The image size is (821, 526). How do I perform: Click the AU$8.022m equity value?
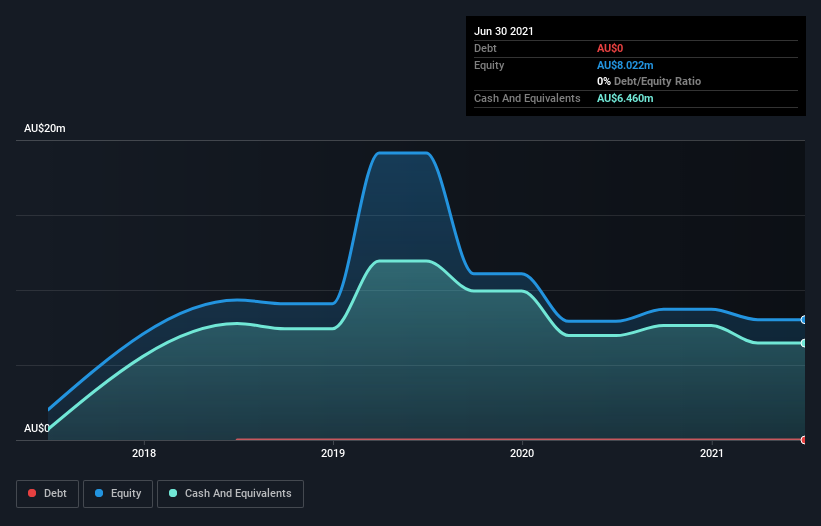tap(625, 65)
